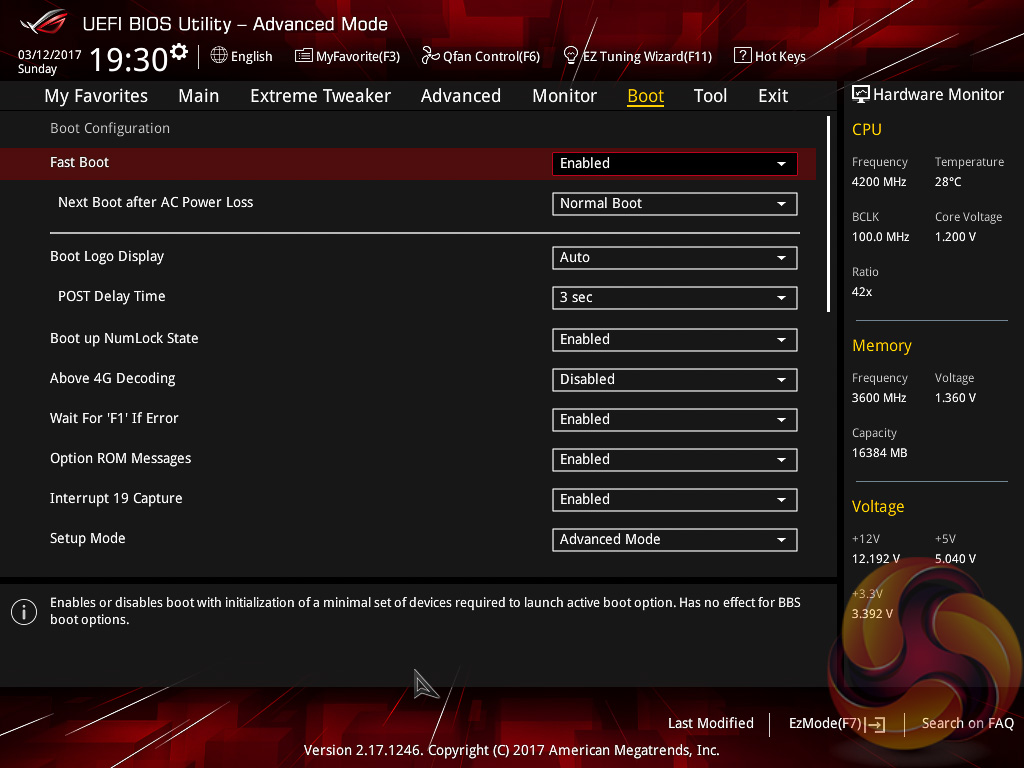Click the 28°C temperature value

[948, 182]
